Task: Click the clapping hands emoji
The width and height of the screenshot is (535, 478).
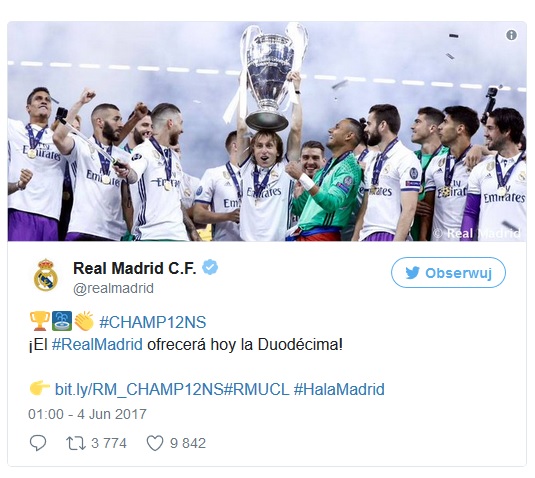Action: (x=84, y=321)
